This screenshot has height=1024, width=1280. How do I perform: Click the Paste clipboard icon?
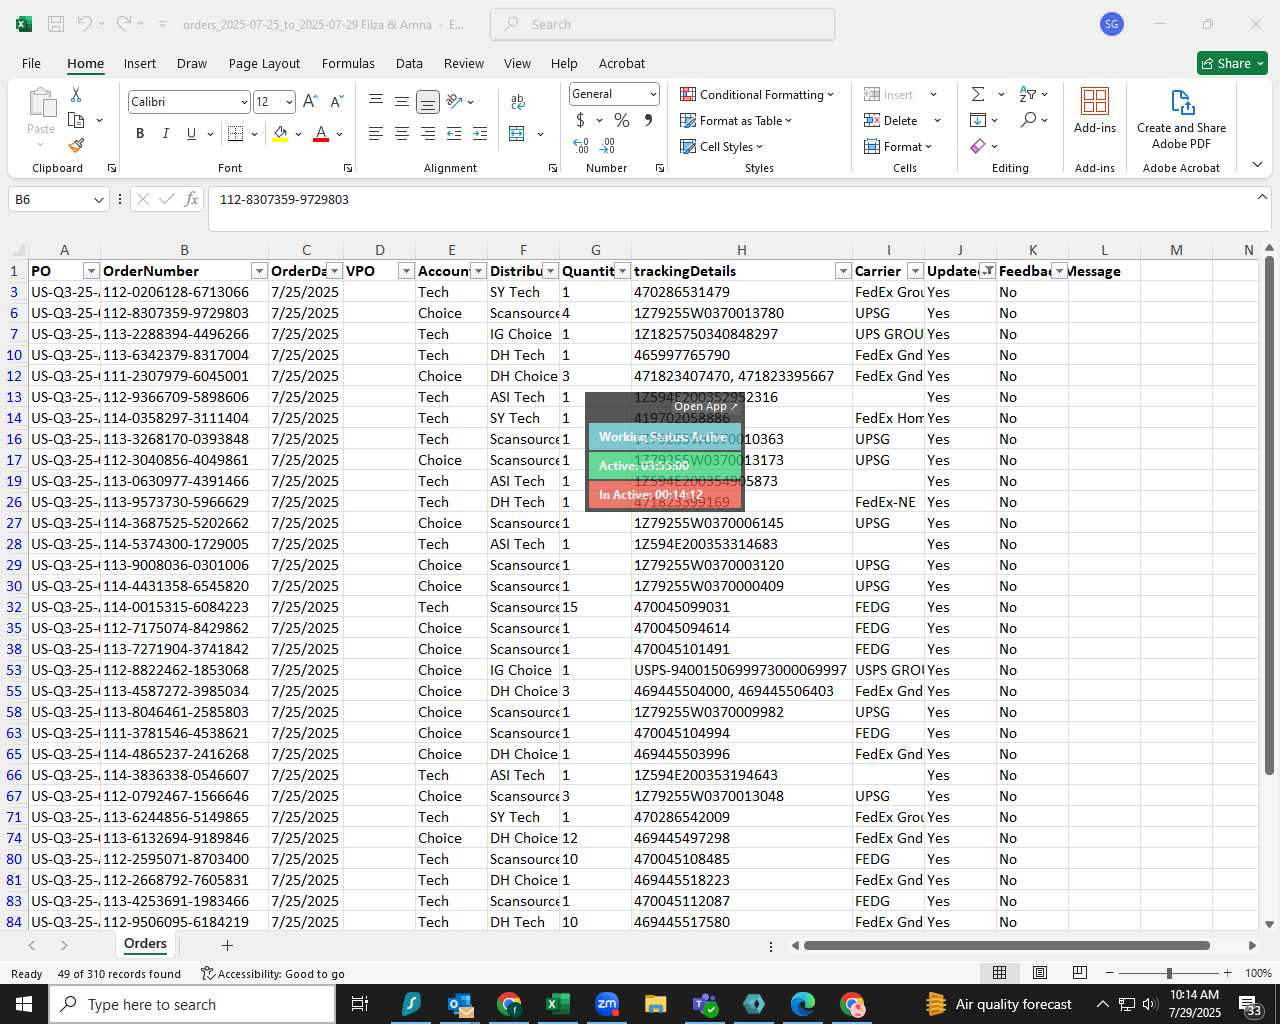click(x=42, y=103)
